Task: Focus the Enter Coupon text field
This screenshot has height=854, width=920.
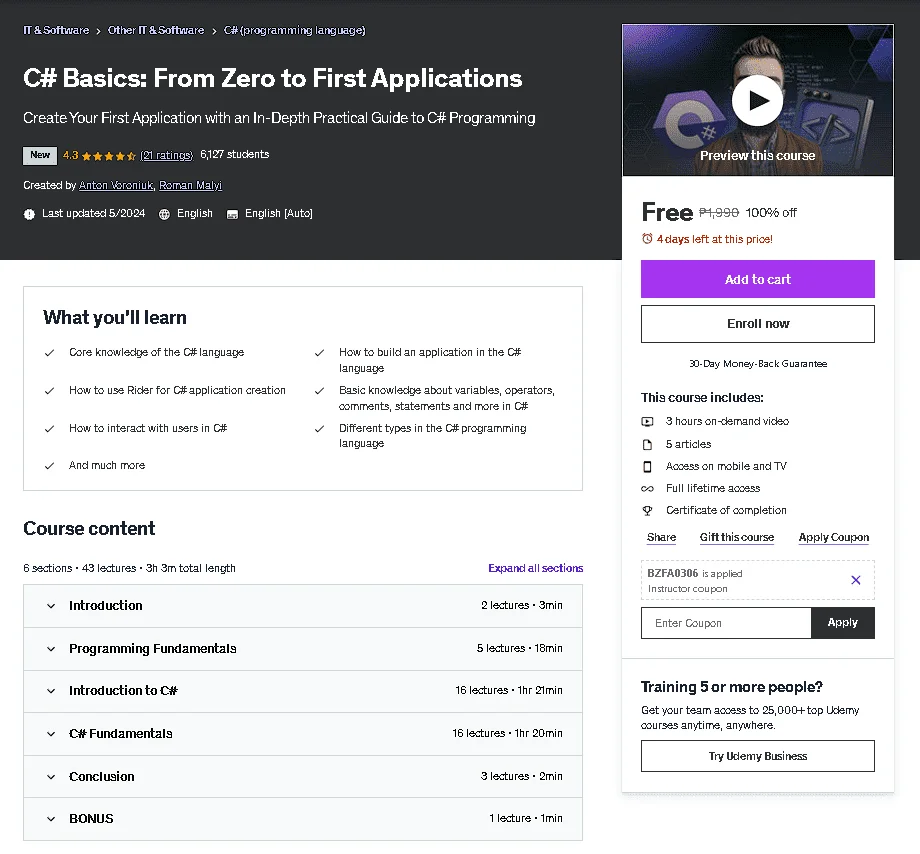Action: pyautogui.click(x=726, y=623)
